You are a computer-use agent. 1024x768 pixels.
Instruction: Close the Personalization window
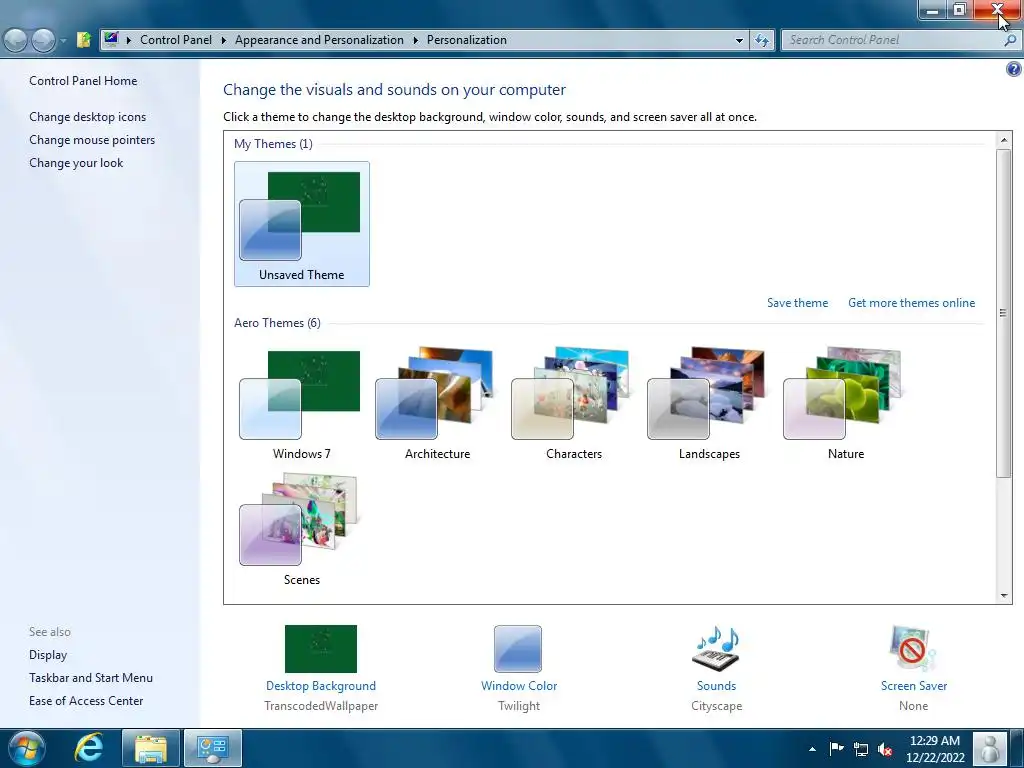(997, 10)
